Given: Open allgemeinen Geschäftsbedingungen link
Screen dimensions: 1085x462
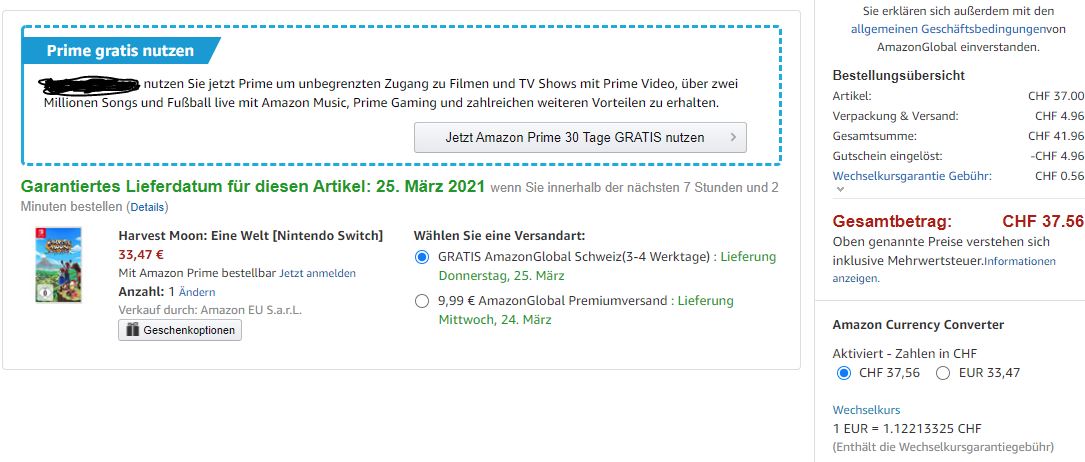Looking at the screenshot, I should [x=947, y=29].
